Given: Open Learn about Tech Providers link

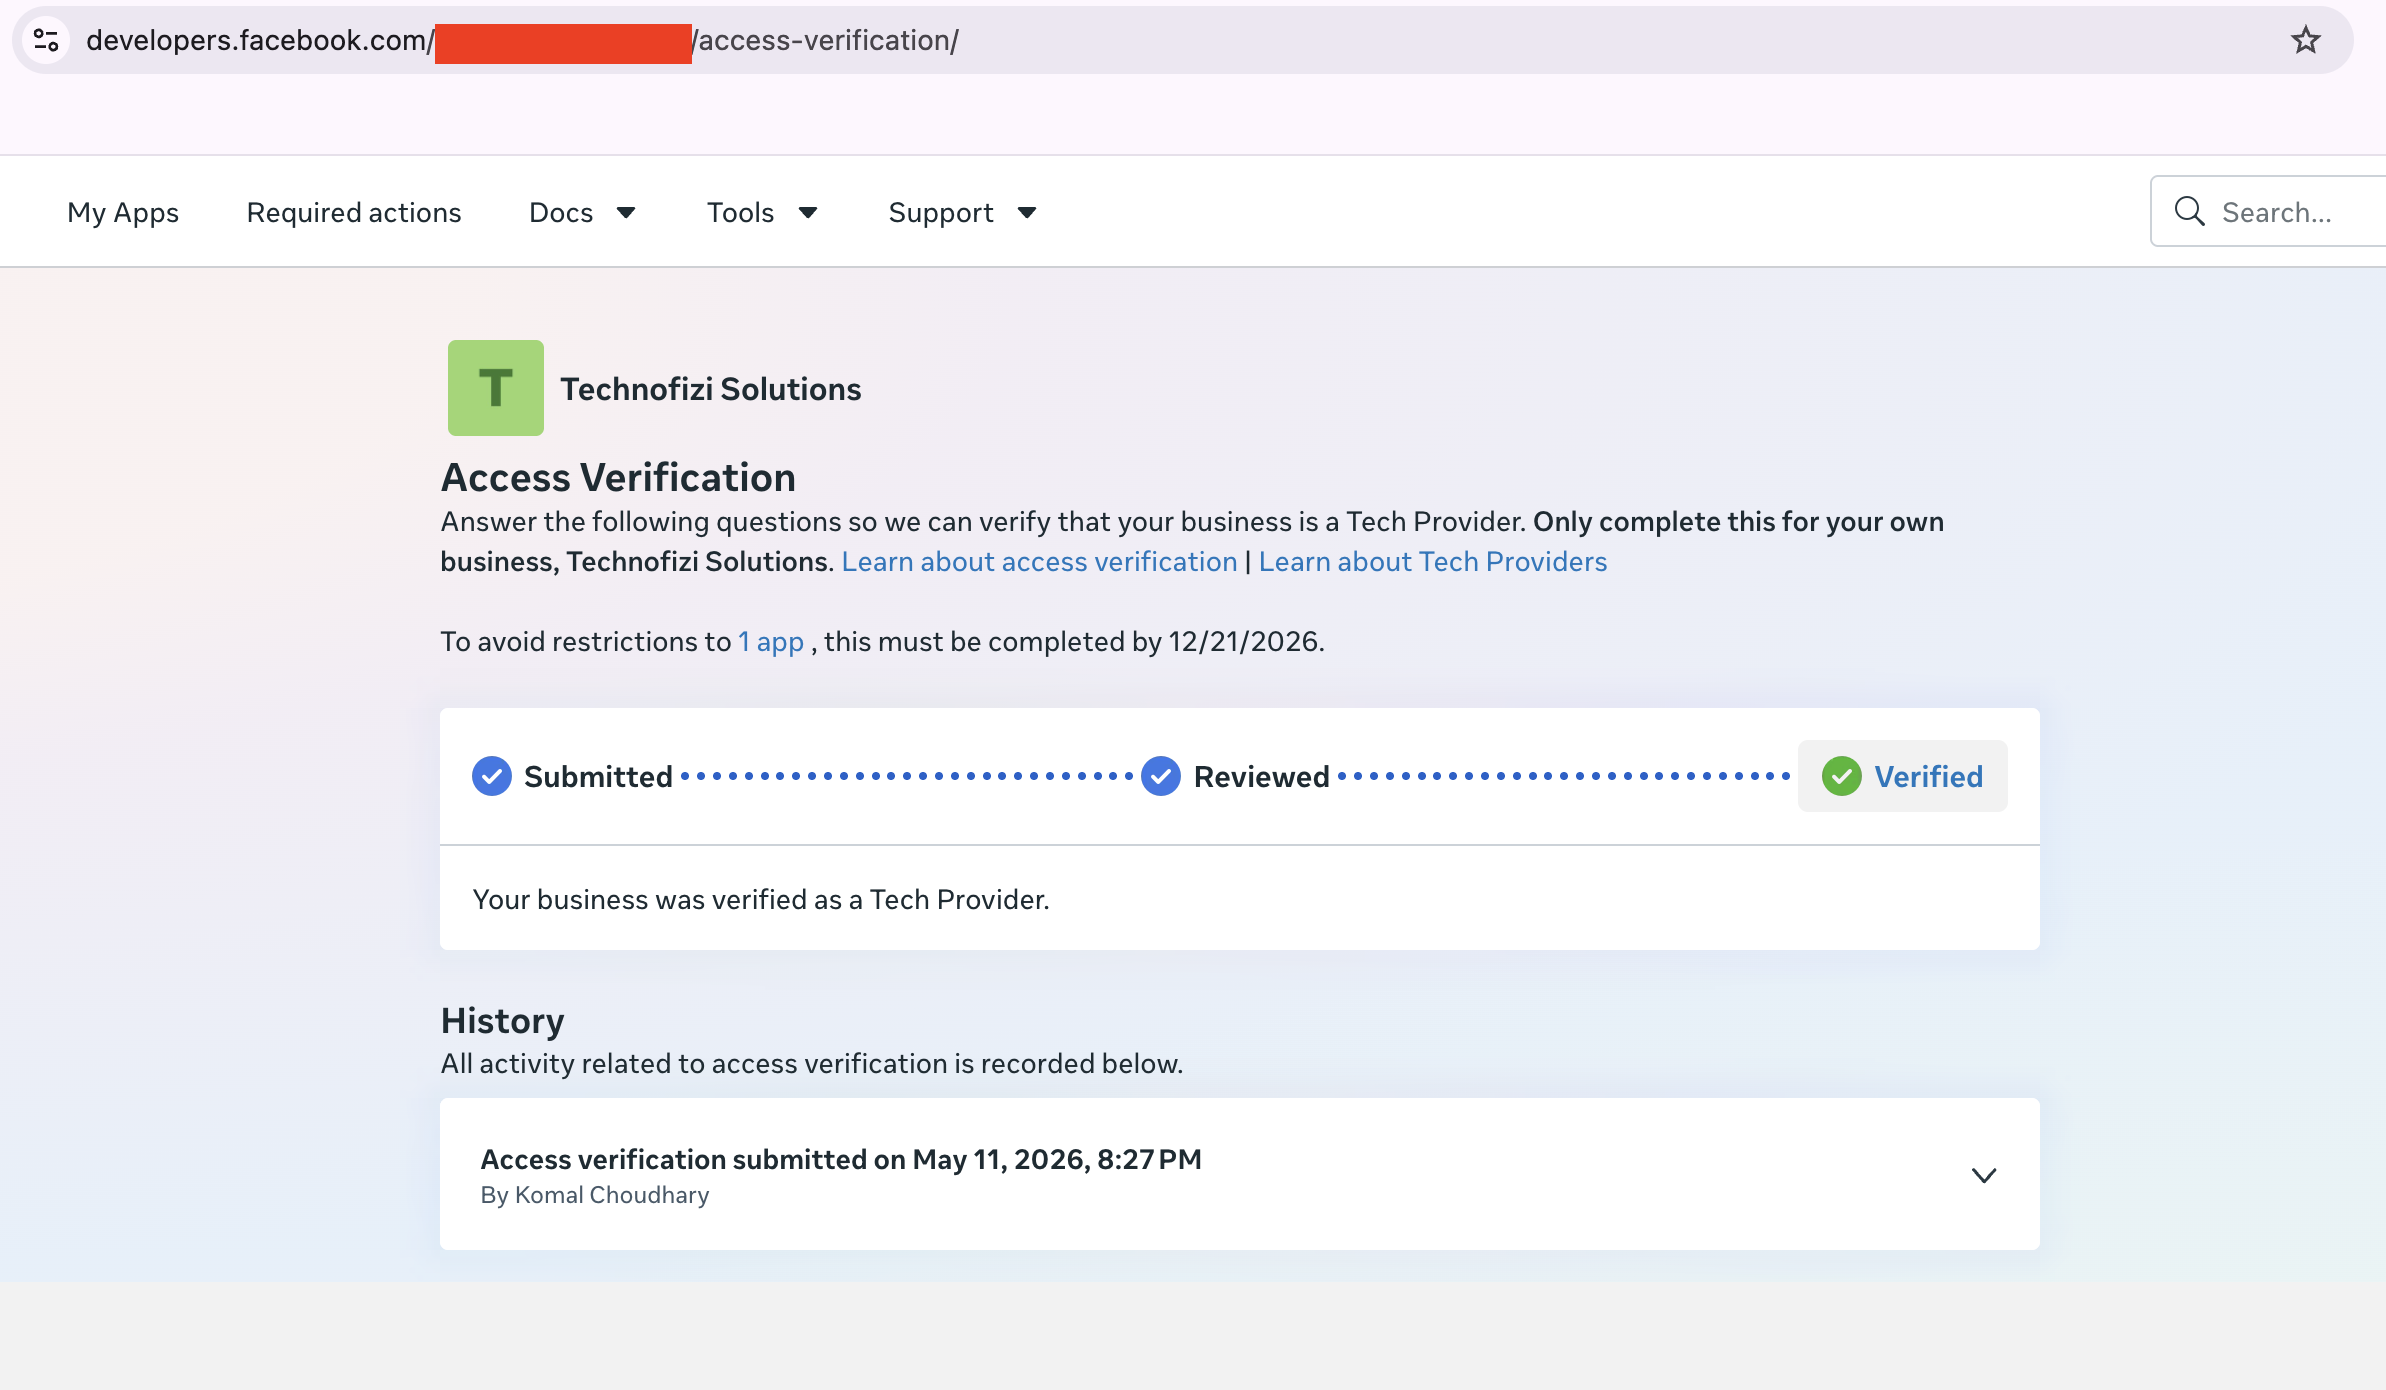Looking at the screenshot, I should (1433, 561).
